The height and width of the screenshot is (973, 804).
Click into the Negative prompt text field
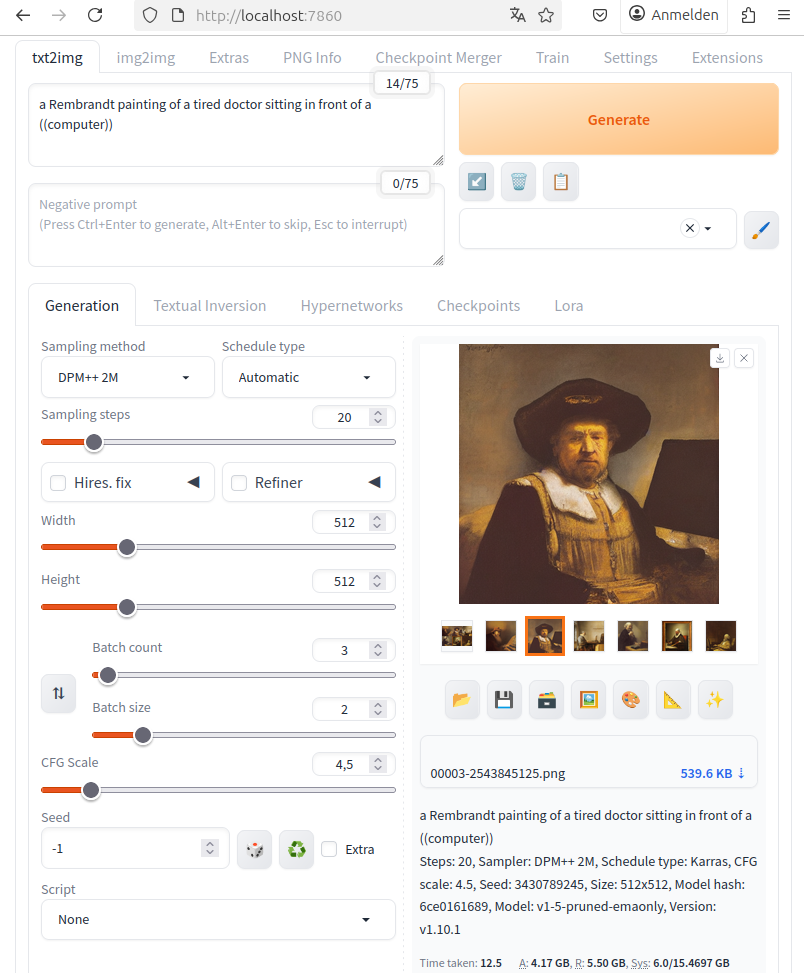[x=236, y=225]
